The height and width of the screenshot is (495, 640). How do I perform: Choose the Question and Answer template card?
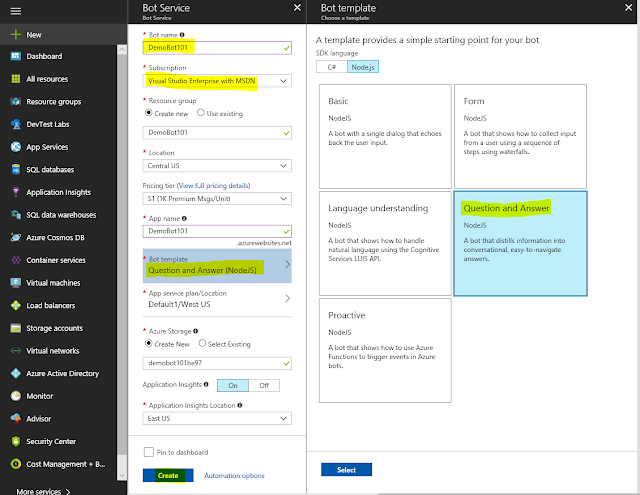(x=520, y=243)
